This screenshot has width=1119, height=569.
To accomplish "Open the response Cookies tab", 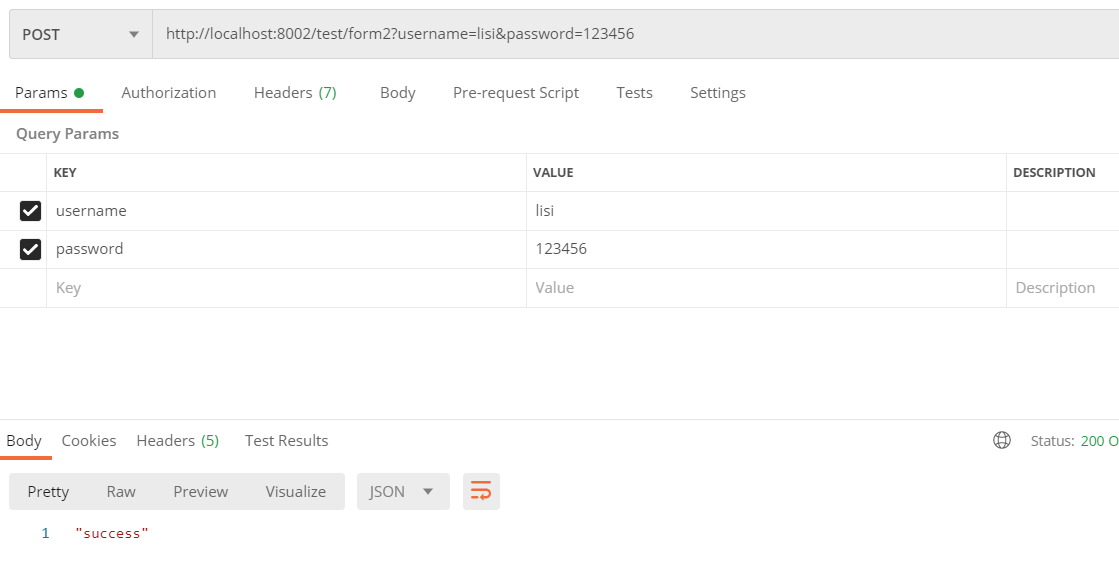I will tap(88, 440).
